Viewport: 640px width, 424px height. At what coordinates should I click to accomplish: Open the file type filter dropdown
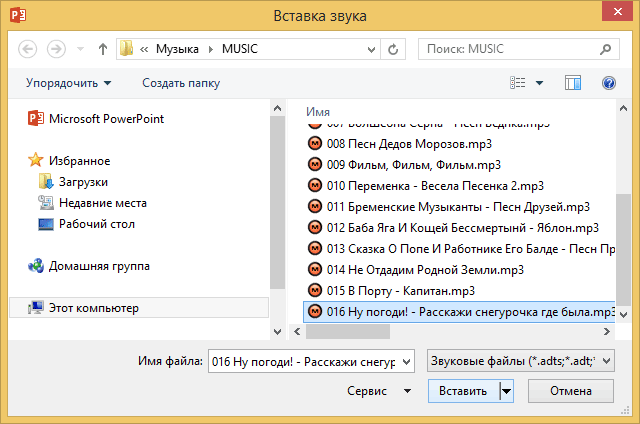click(x=520, y=361)
